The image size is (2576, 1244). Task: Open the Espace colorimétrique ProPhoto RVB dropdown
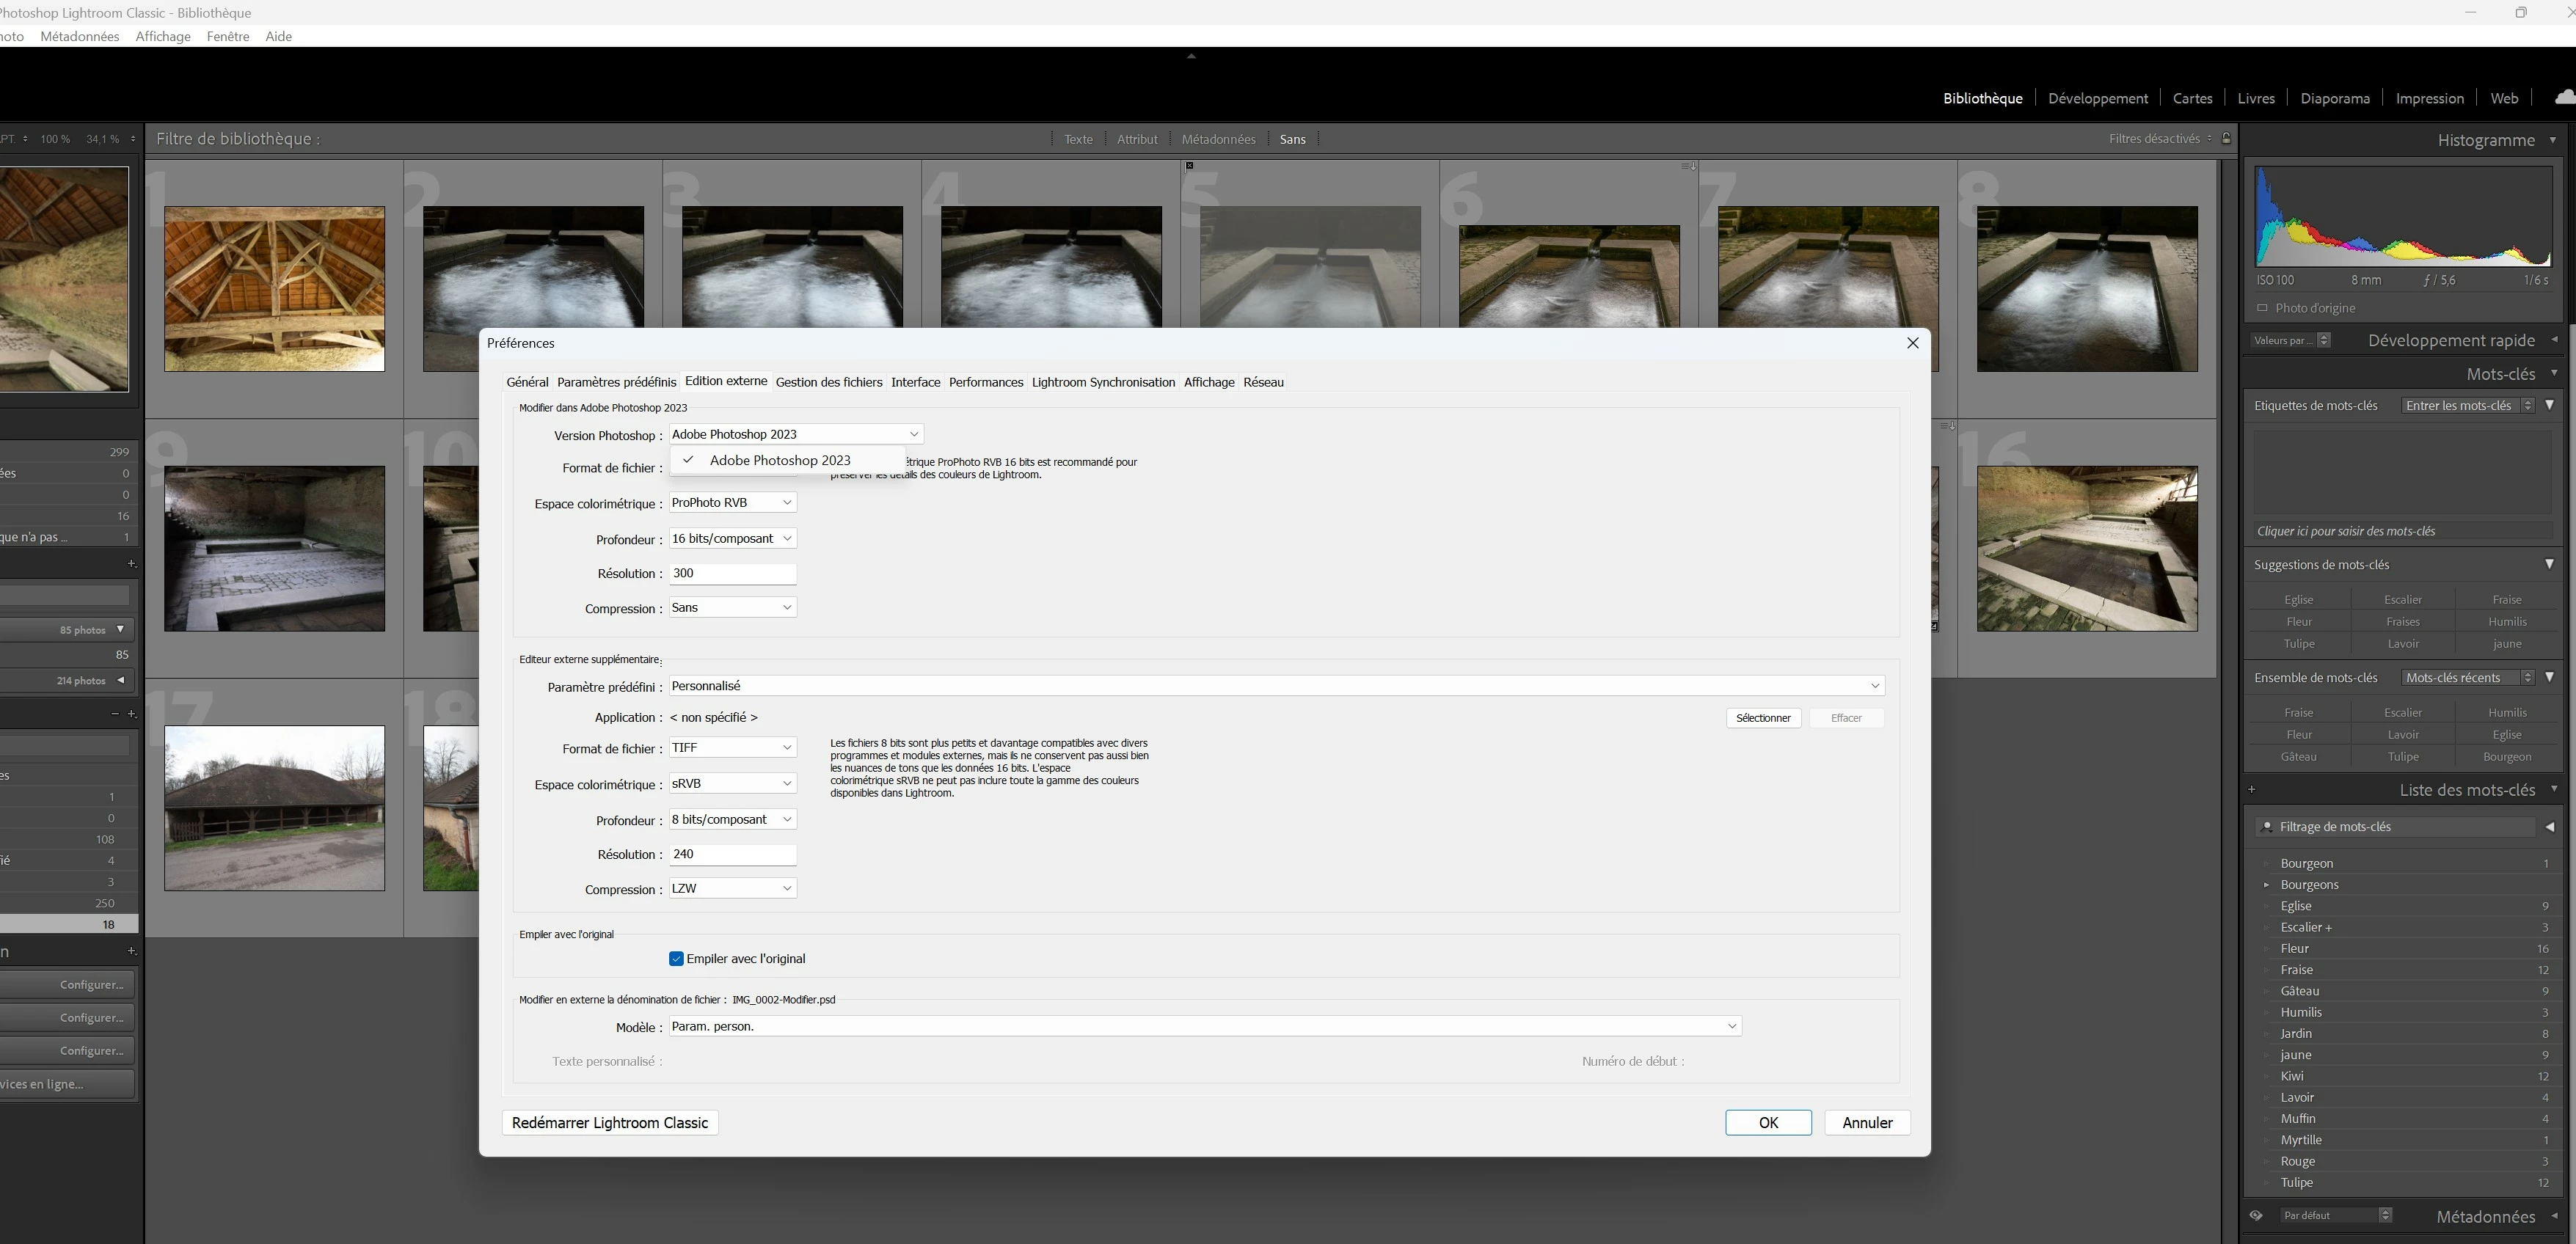pos(732,503)
